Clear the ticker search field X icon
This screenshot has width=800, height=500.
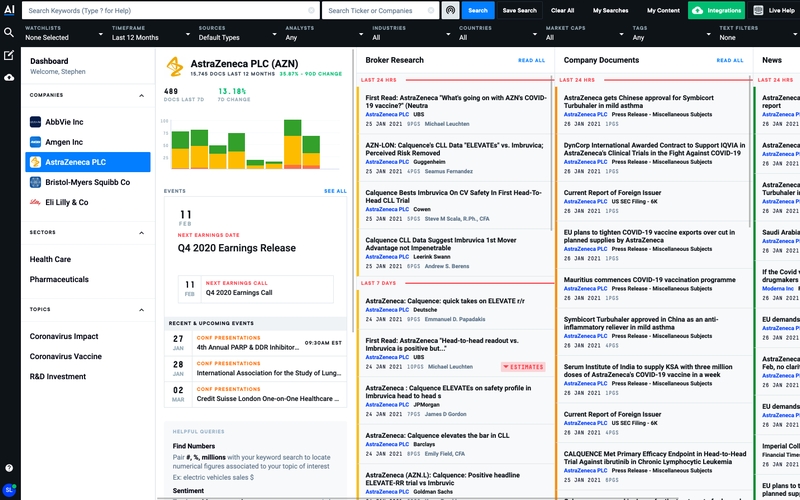pyautogui.click(x=431, y=10)
